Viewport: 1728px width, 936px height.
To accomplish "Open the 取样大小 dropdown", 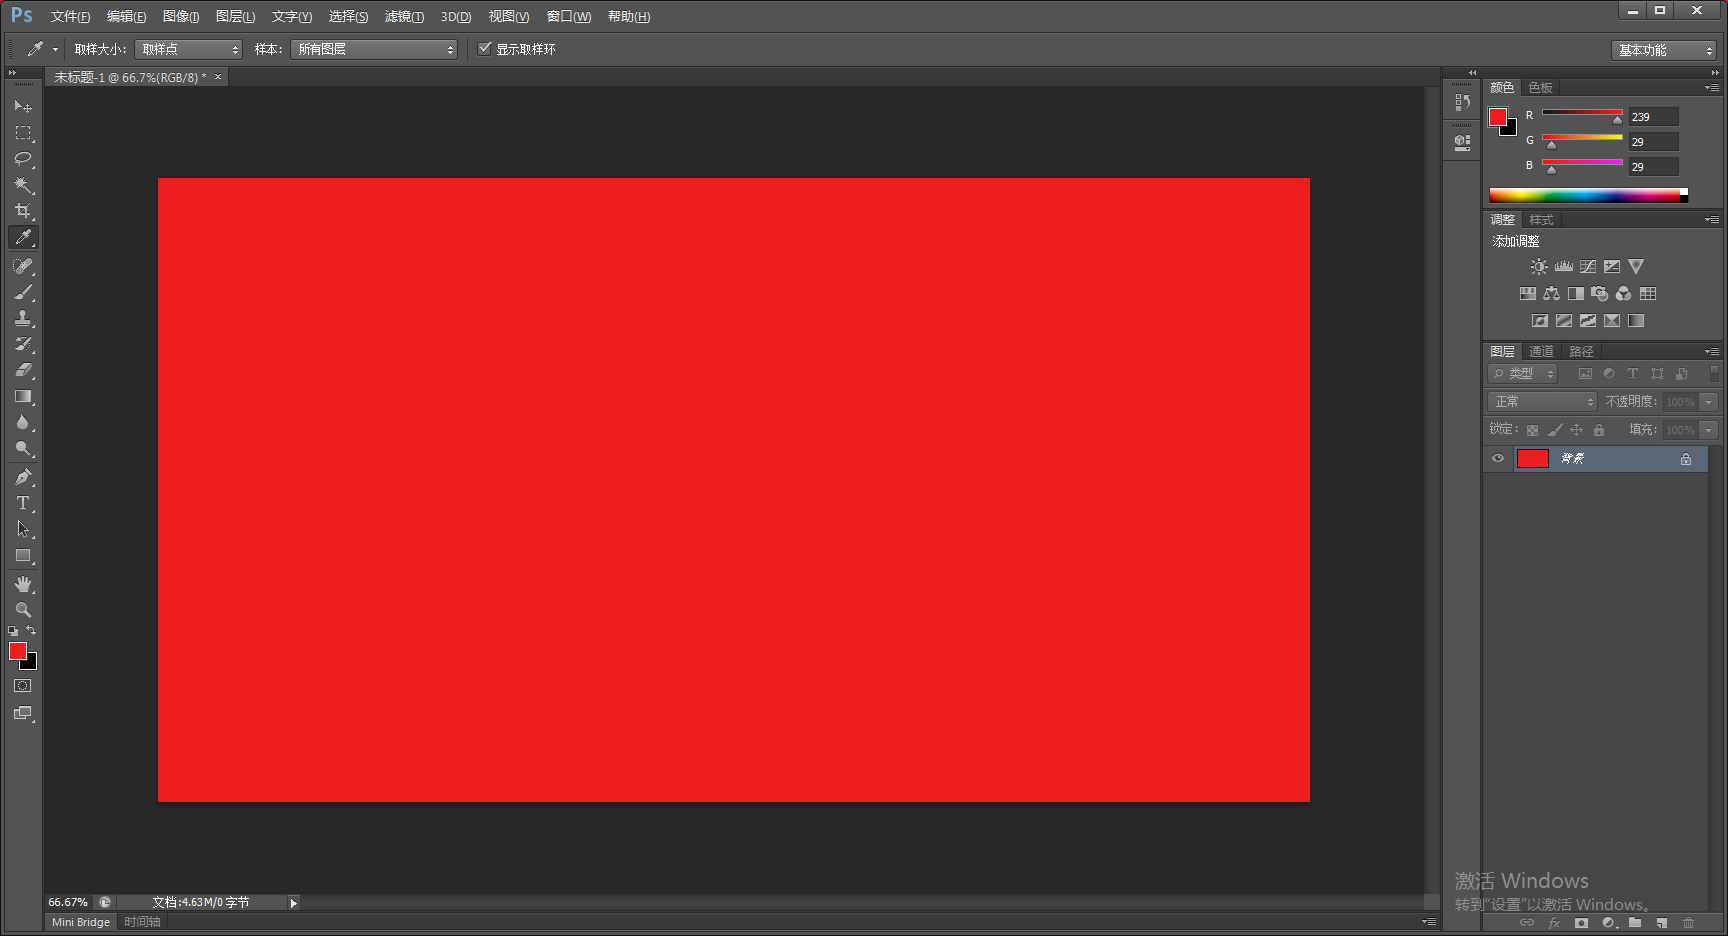I will pos(188,49).
